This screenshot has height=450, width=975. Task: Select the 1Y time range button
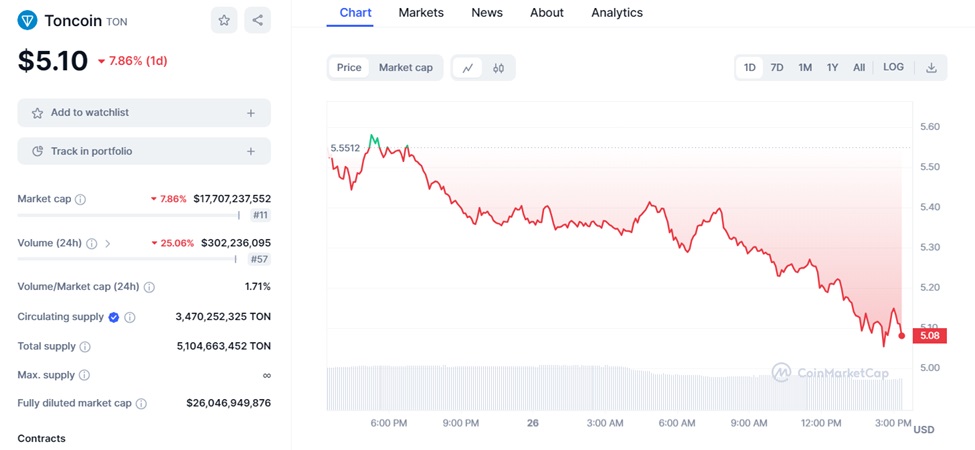832,68
